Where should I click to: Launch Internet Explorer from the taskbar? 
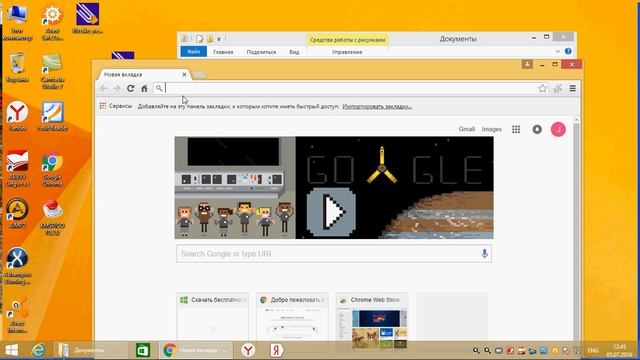click(x=38, y=350)
